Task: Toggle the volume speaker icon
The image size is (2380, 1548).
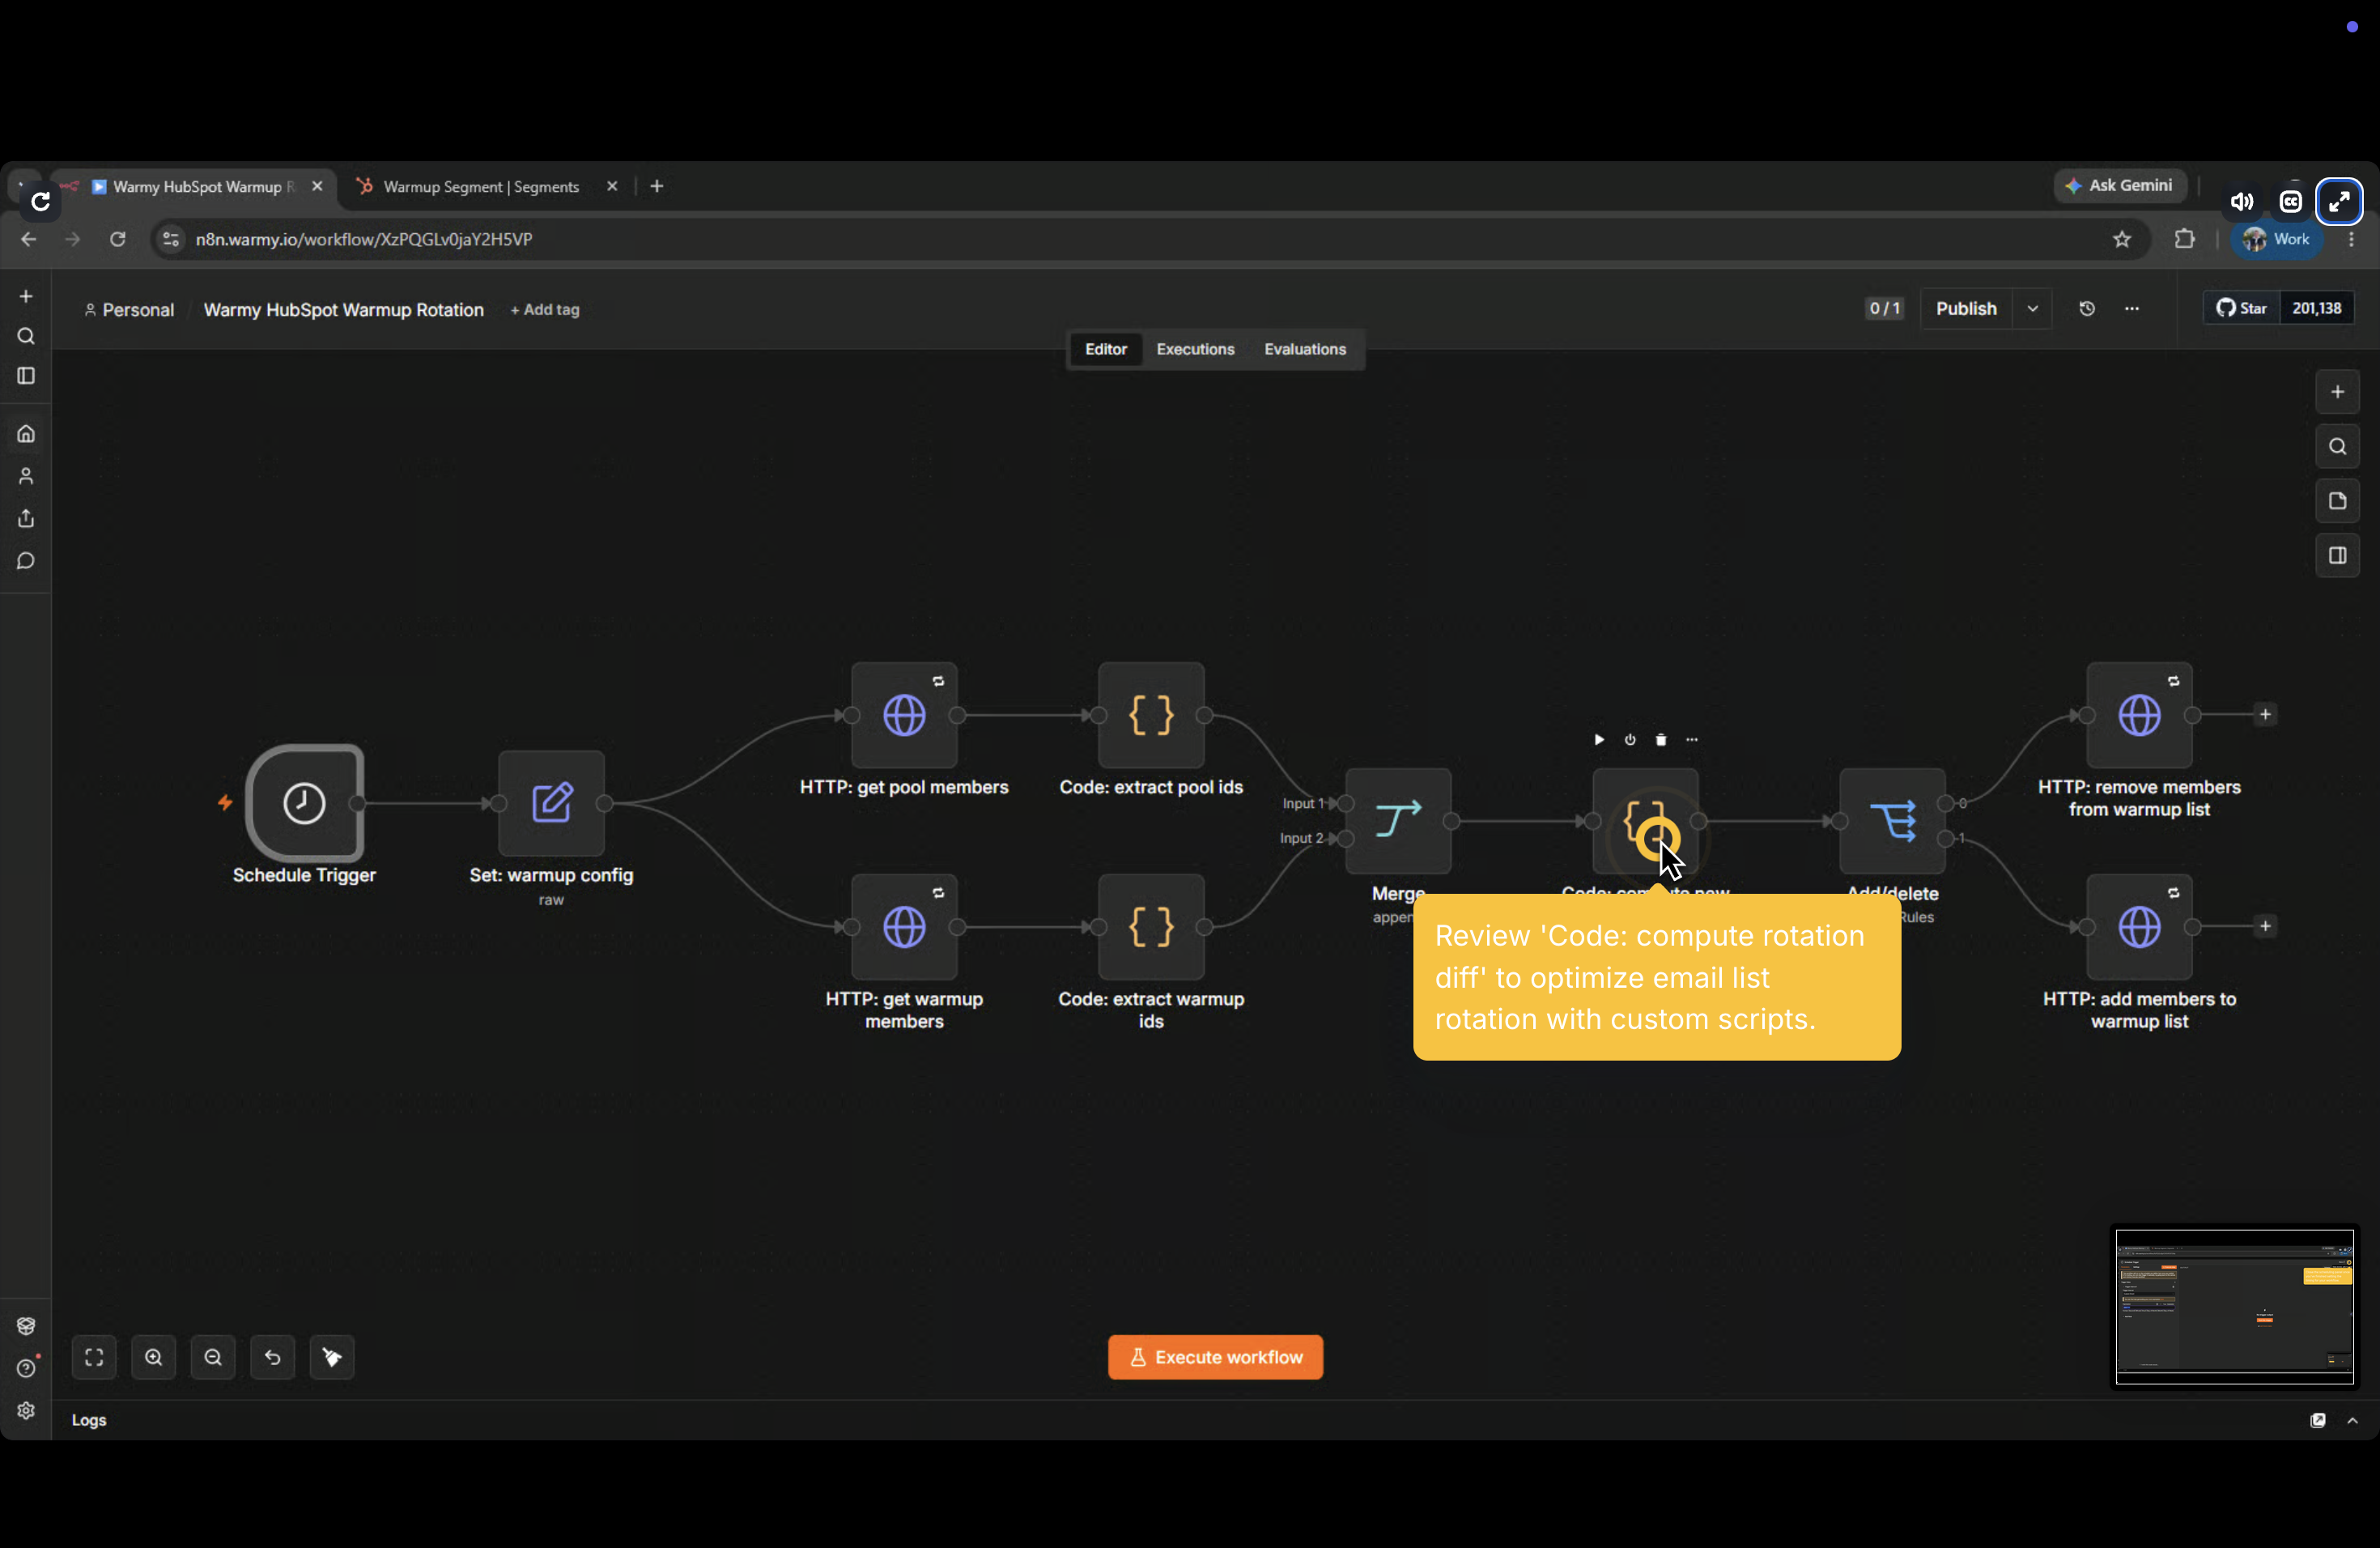Action: [x=2241, y=202]
